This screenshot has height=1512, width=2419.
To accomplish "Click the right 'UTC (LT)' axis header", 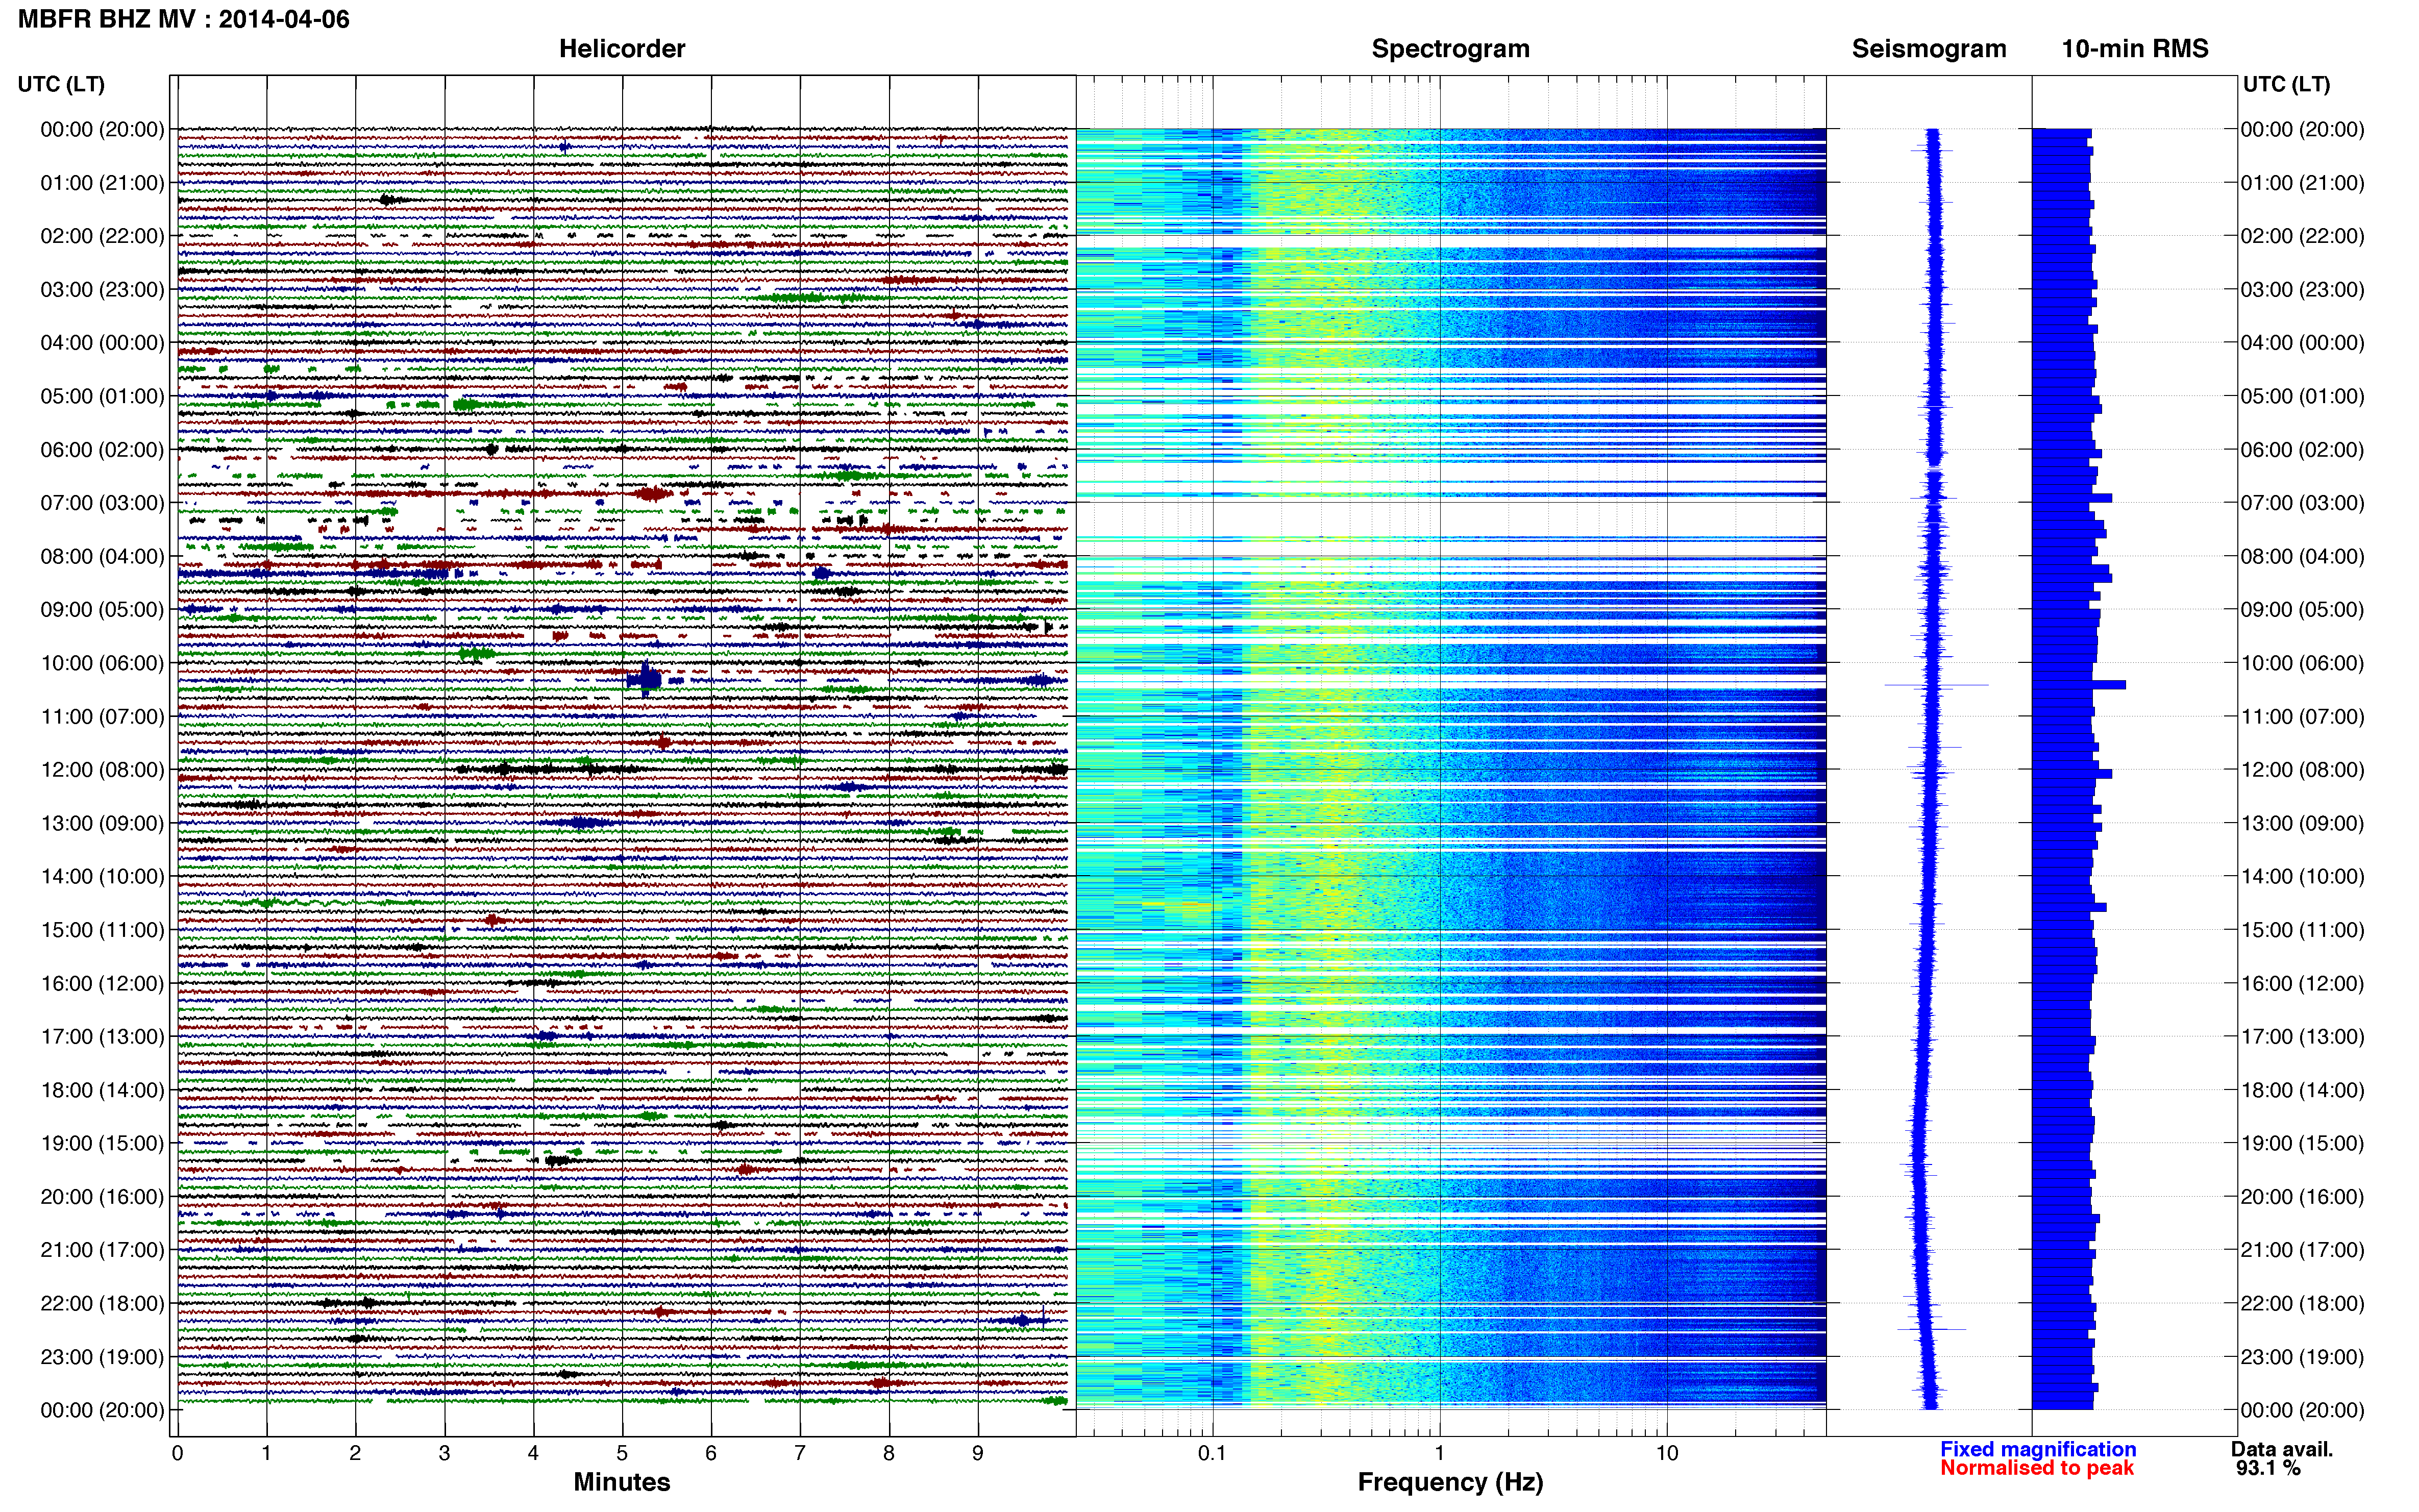I will [x=2286, y=84].
